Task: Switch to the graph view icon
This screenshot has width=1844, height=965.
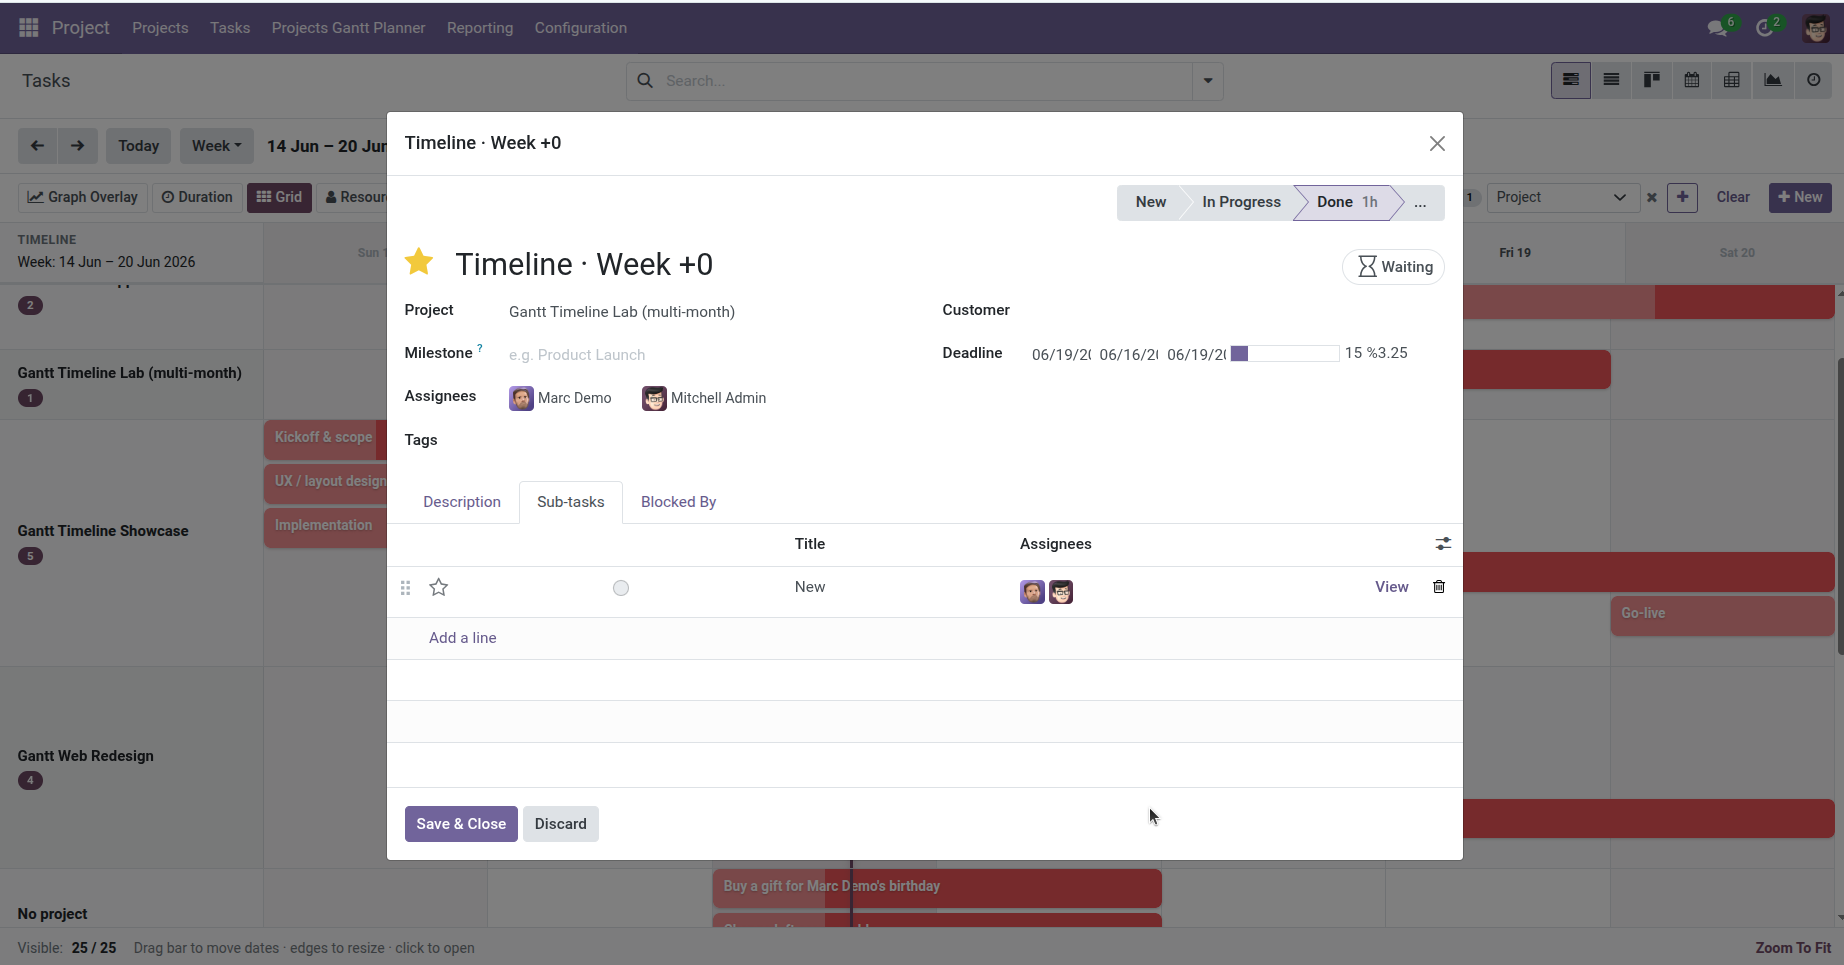Action: pos(1773,80)
